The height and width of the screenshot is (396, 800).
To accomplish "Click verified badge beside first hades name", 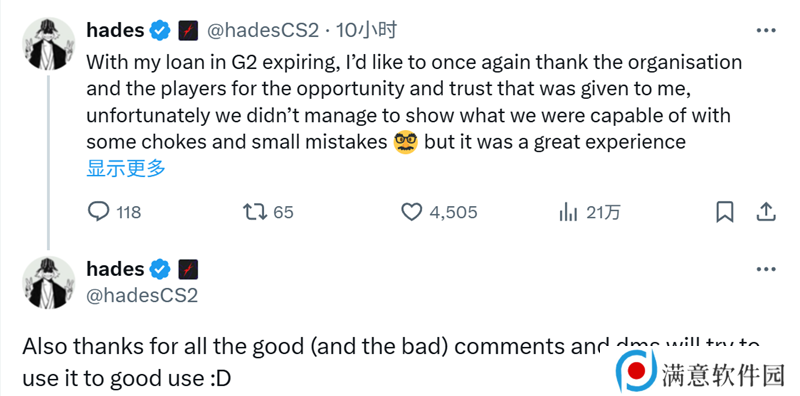I will click(160, 31).
